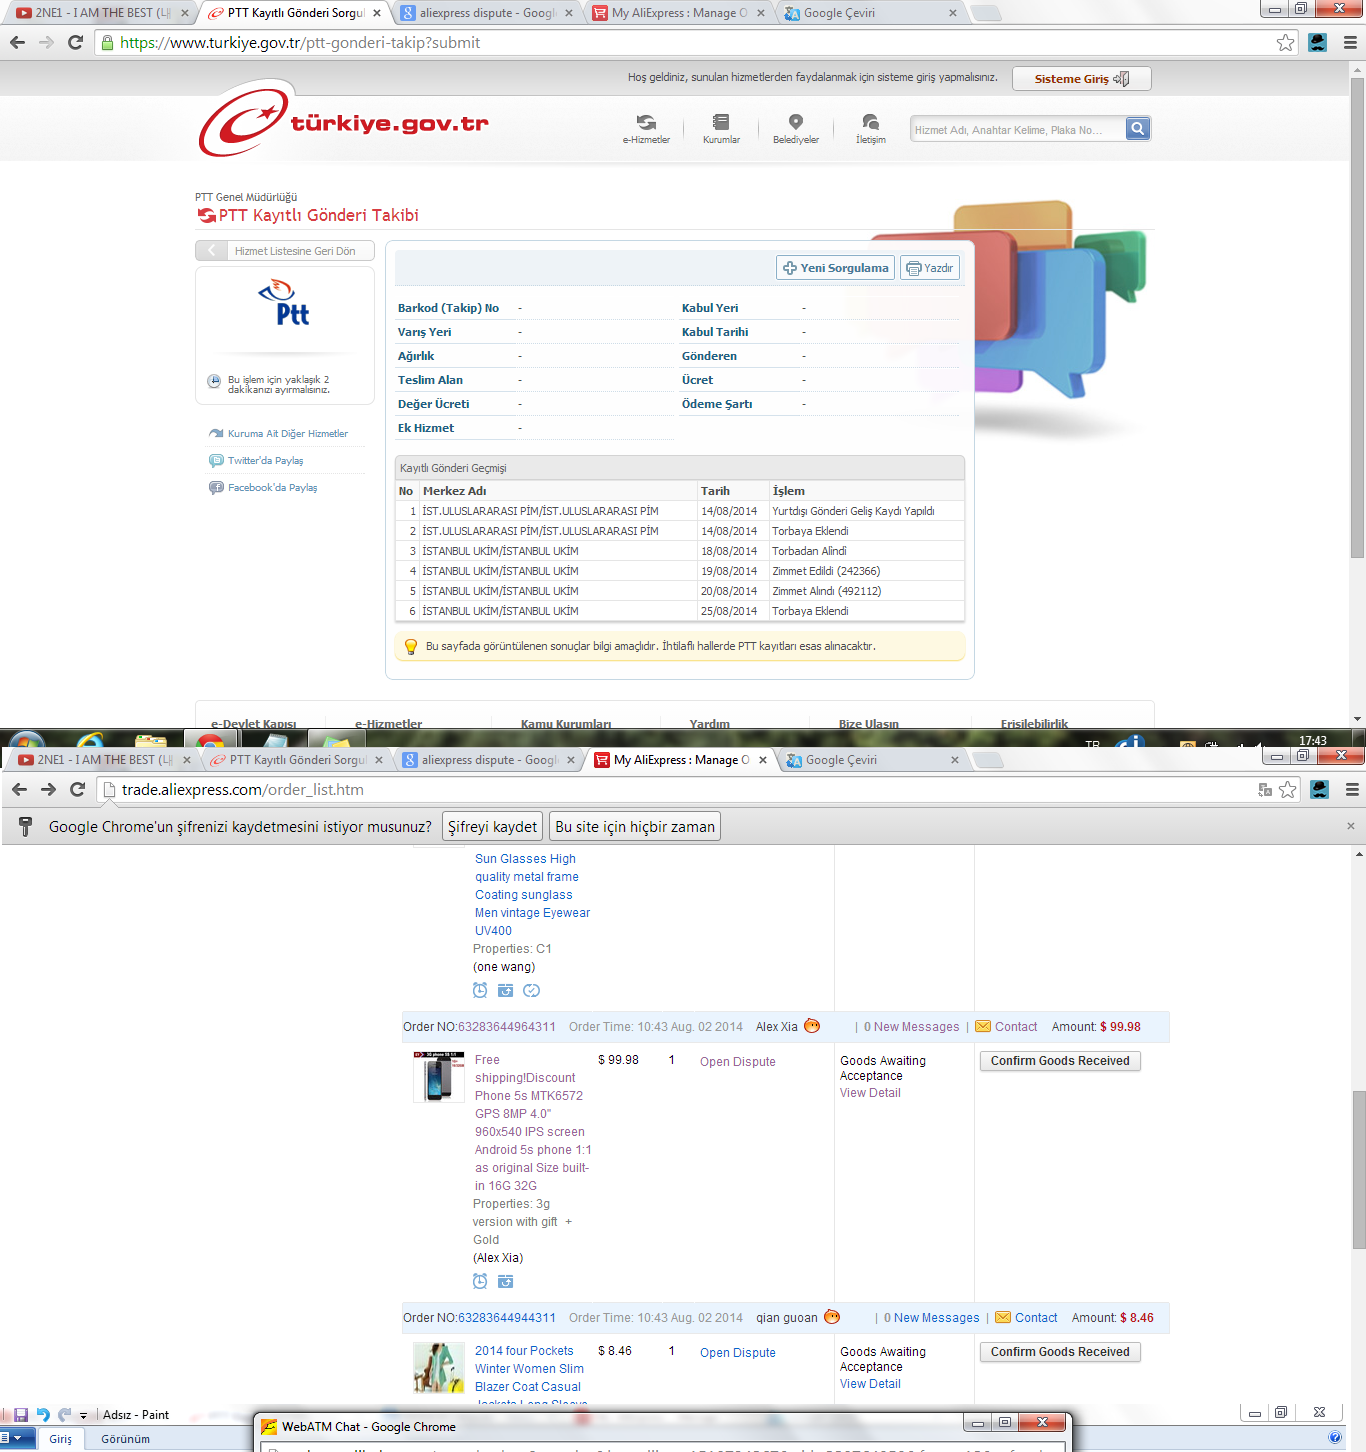Go back in the AliExpress window
This screenshot has width=1366, height=1452.
coord(19,789)
